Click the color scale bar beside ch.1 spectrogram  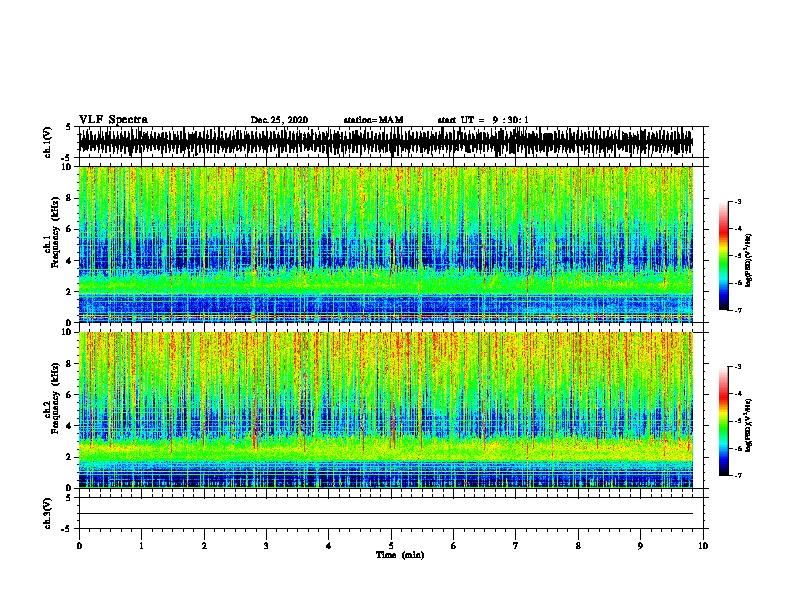(723, 256)
